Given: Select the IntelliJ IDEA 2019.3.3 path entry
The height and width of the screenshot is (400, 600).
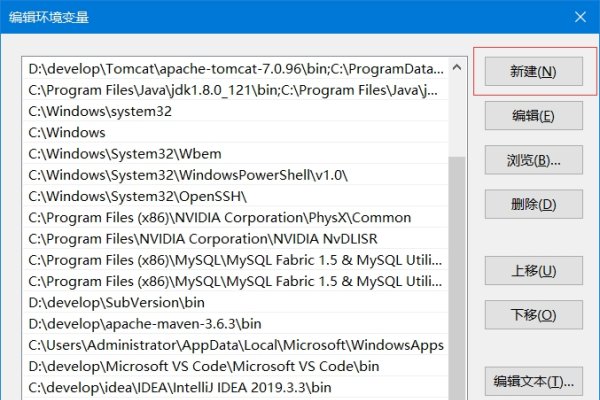Looking at the screenshot, I should [180, 387].
